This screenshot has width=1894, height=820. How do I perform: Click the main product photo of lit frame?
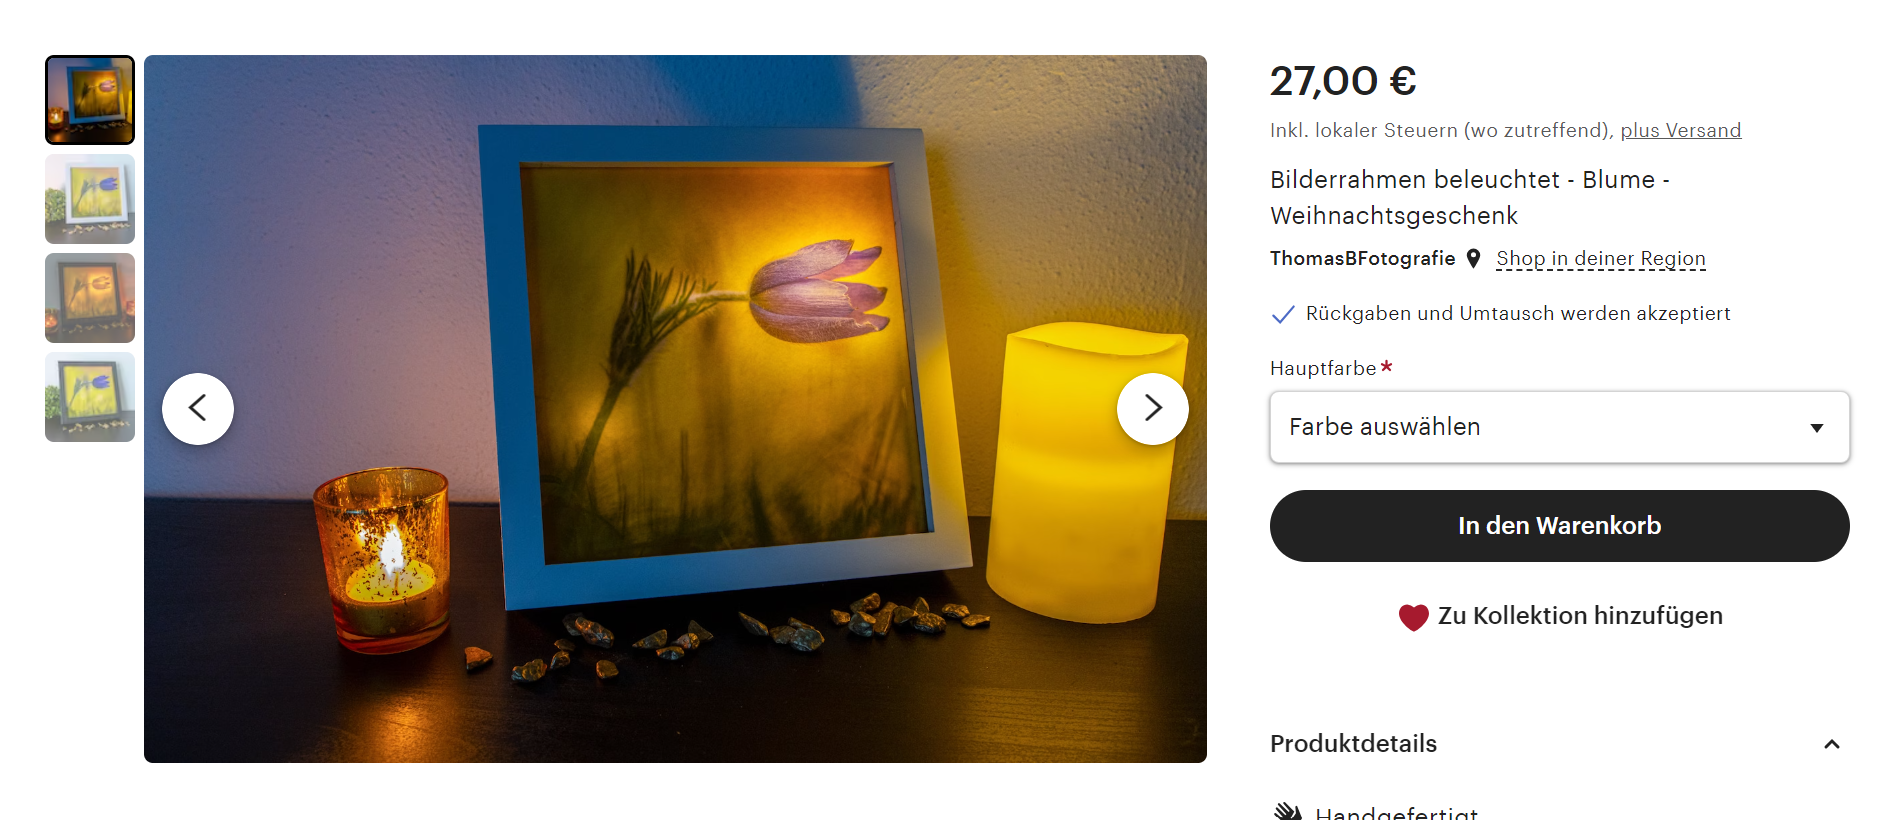[x=675, y=409]
